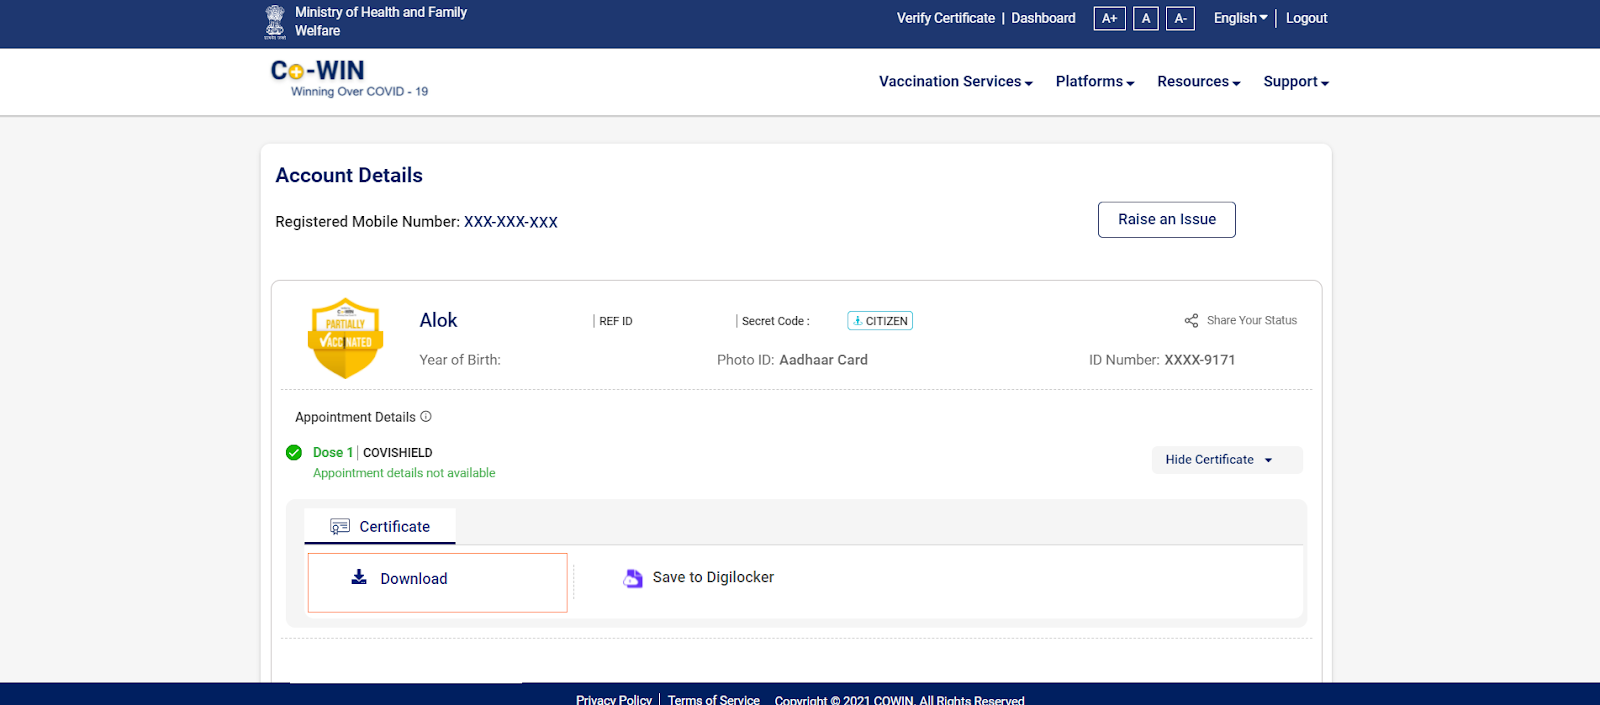1600x705 pixels.
Task: Click the Ministry of Health and Family Welfare text
Action: point(381,22)
